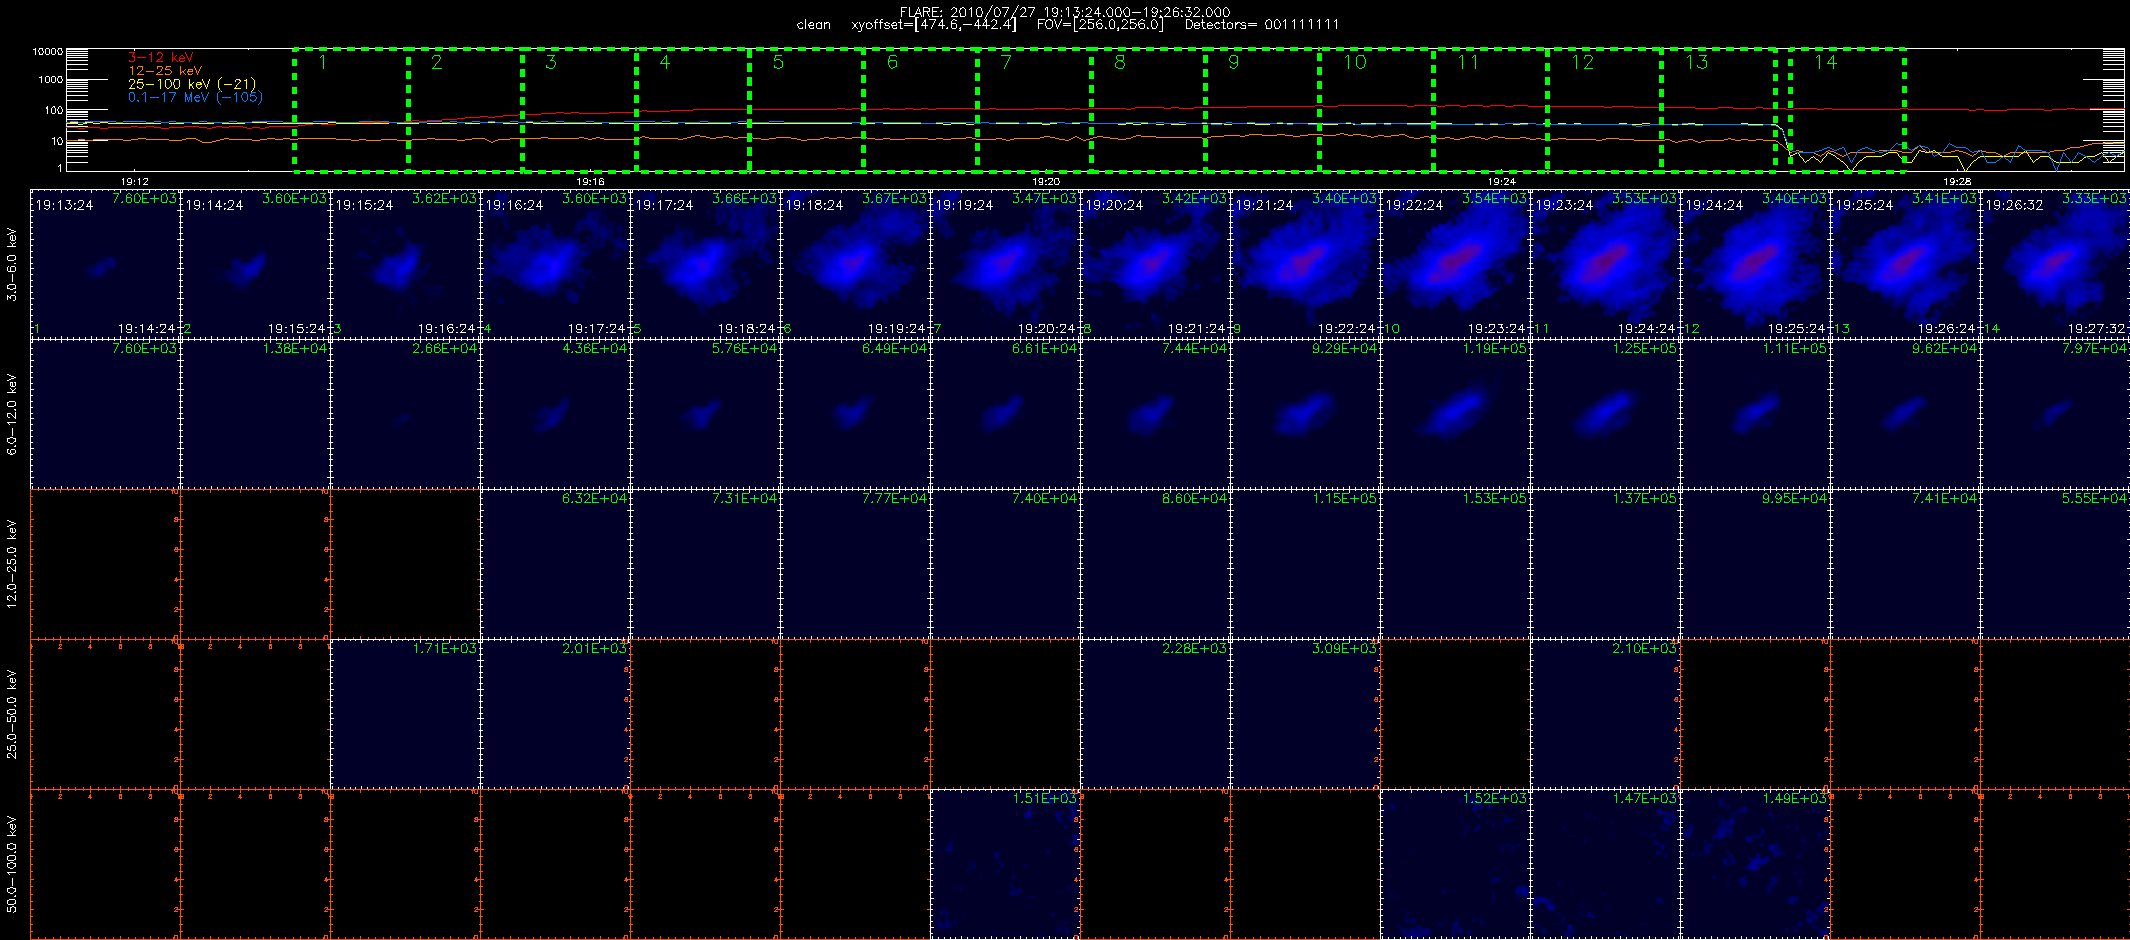
Task: Click the '25.0-50.0 keV' row label
Action: (x=12, y=714)
